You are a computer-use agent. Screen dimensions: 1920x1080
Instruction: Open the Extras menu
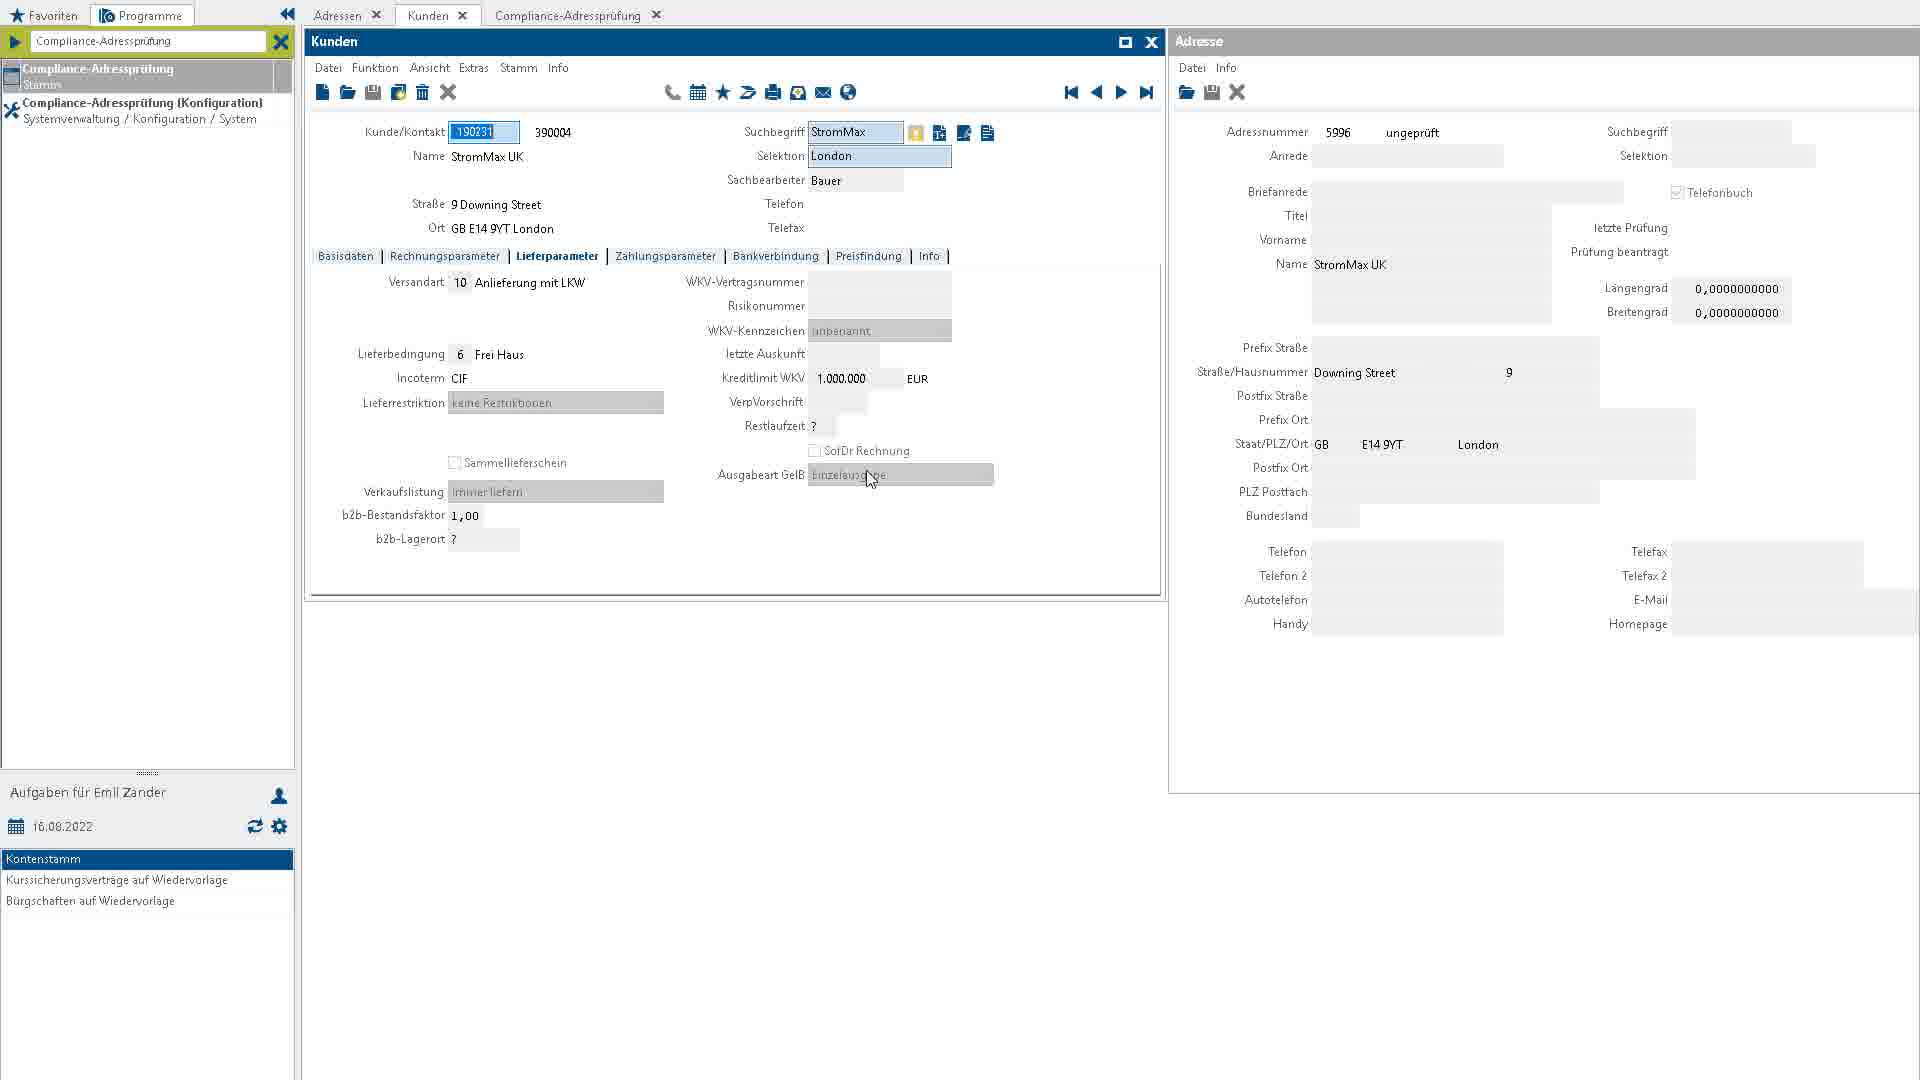click(474, 68)
